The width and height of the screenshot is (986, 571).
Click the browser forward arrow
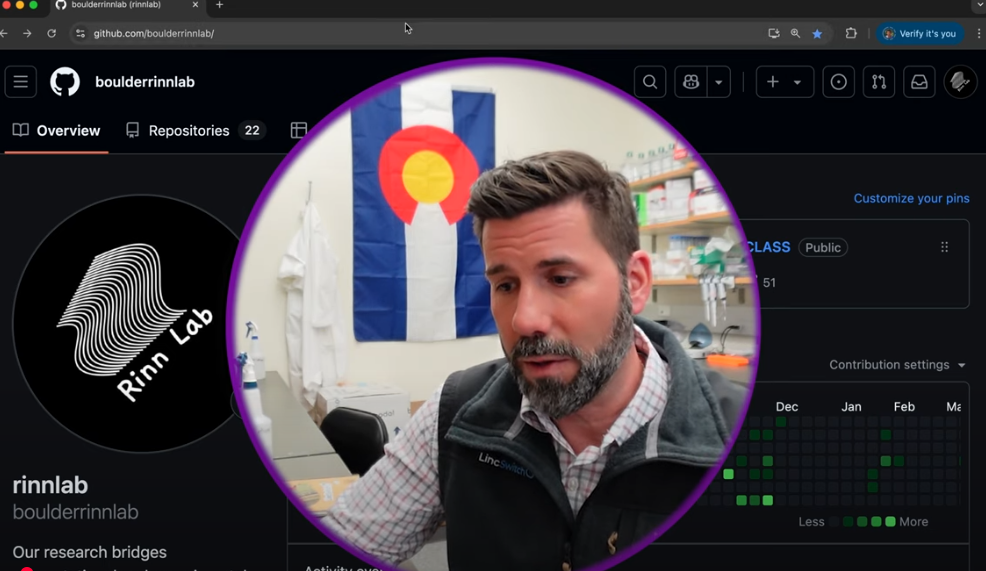click(27, 33)
